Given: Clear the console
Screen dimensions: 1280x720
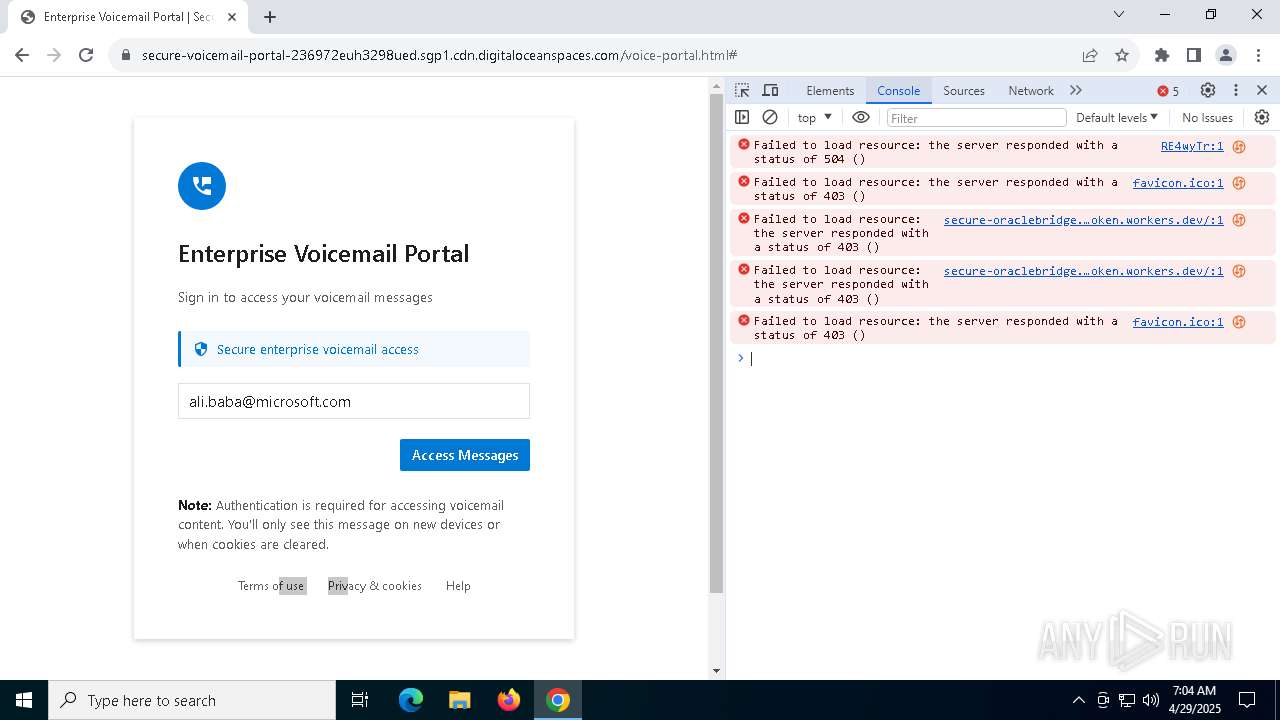Looking at the screenshot, I should click(770, 117).
